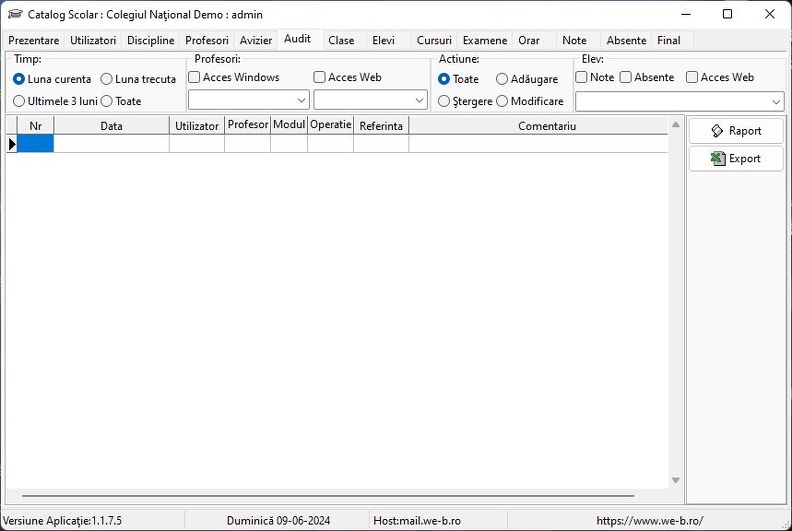This screenshot has width=792, height=531.
Task: Click the Catalog Scolar app icon in title bar
Action: 15,14
